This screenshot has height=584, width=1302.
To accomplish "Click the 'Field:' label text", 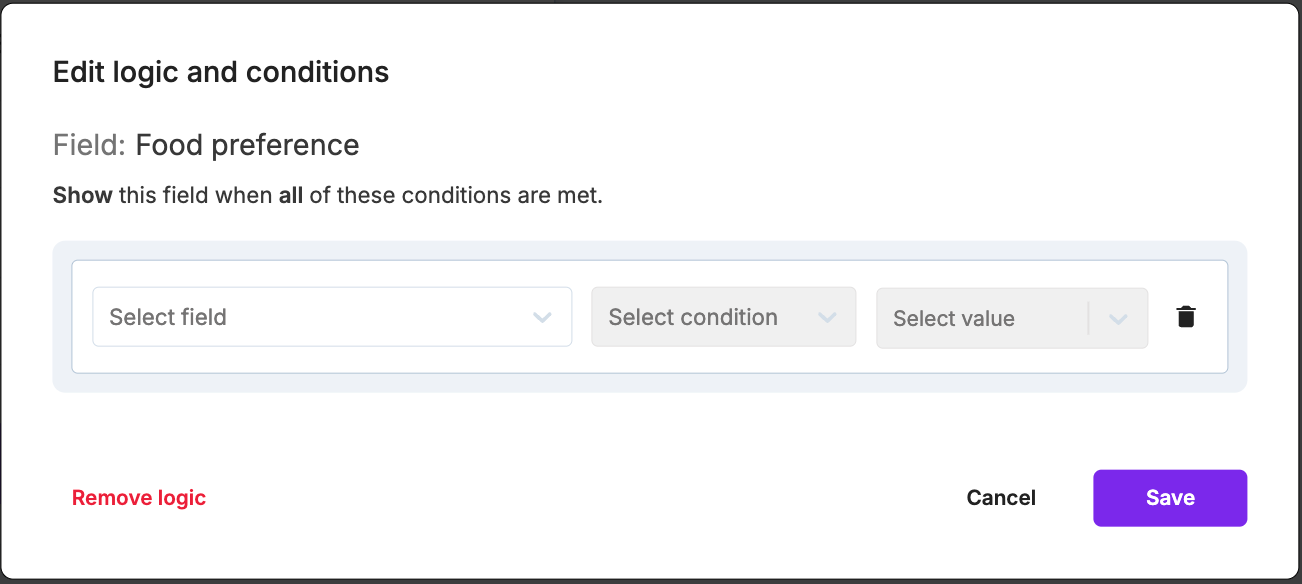I will (x=89, y=145).
